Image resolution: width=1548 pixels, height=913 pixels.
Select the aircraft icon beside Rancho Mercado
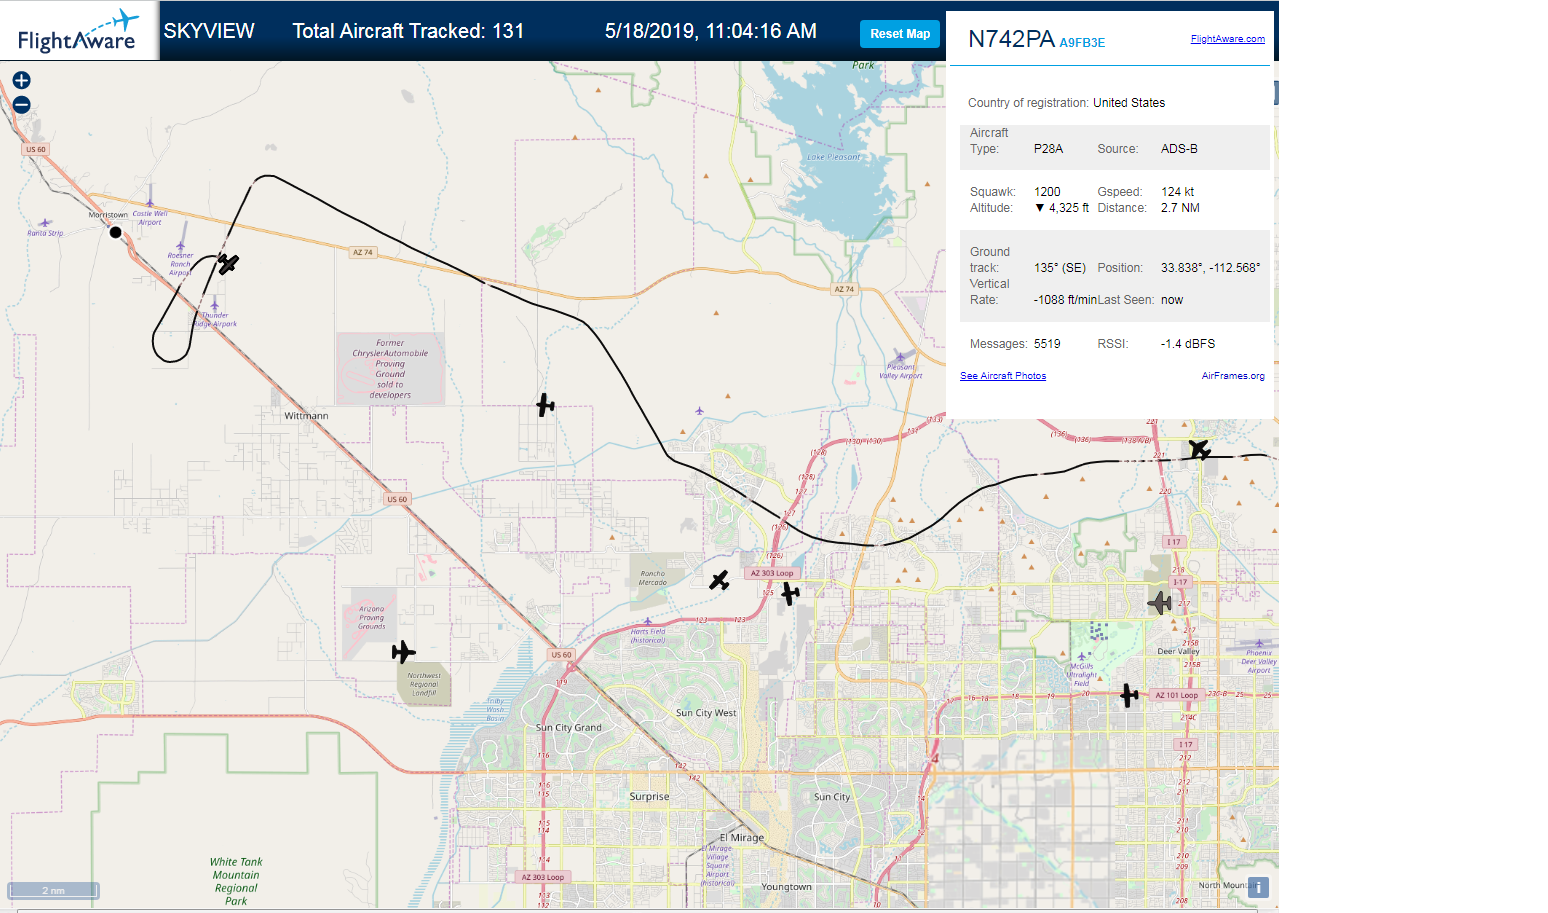719,580
